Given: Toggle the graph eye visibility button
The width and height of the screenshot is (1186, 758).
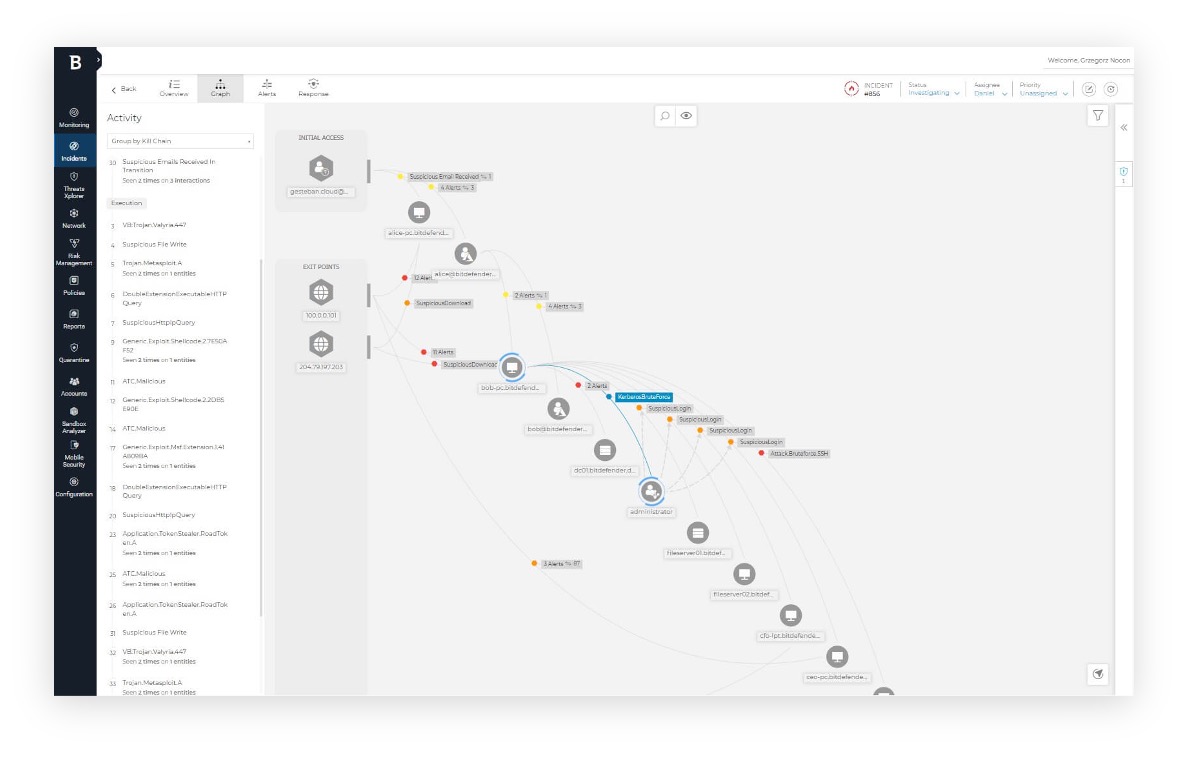Looking at the screenshot, I should [686, 116].
